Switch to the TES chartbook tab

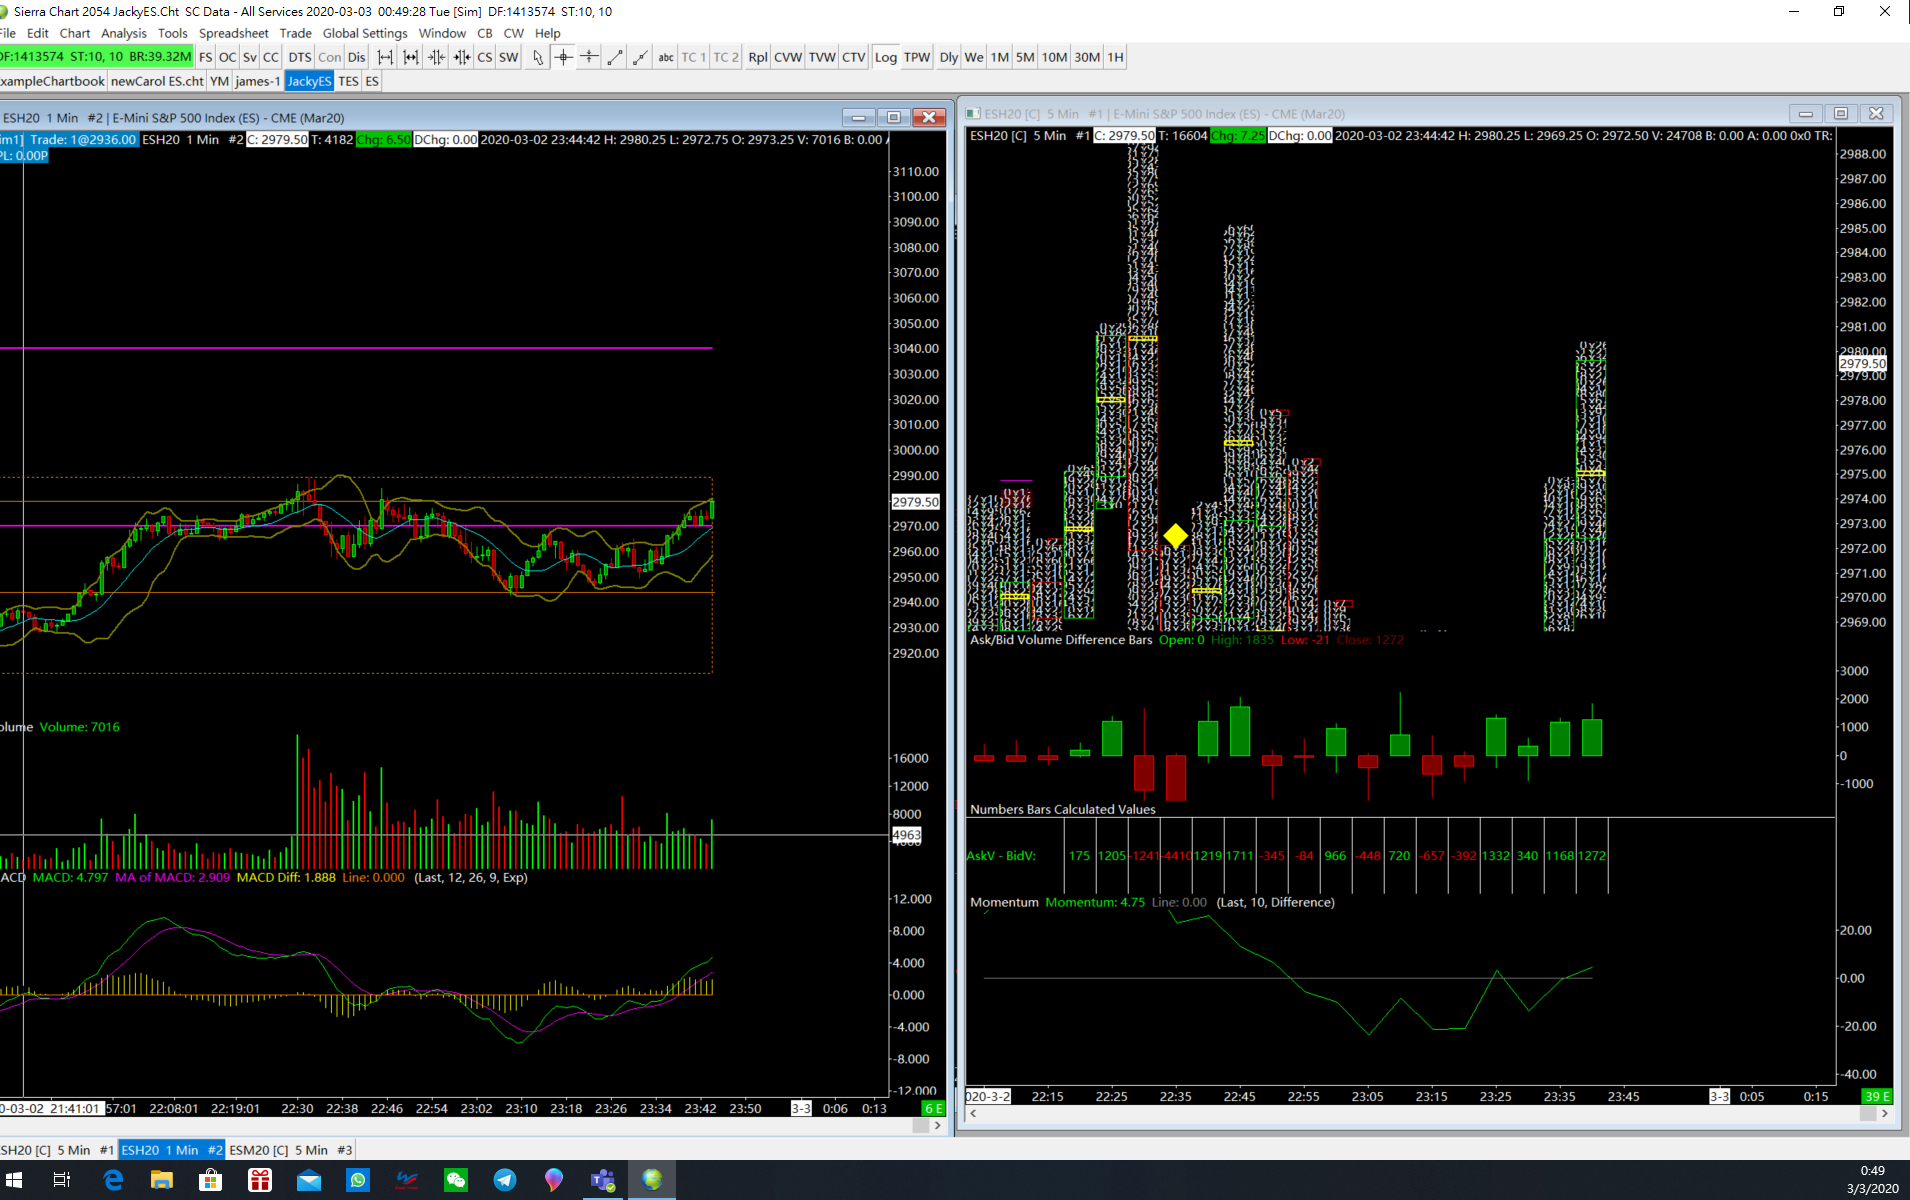pyautogui.click(x=348, y=81)
